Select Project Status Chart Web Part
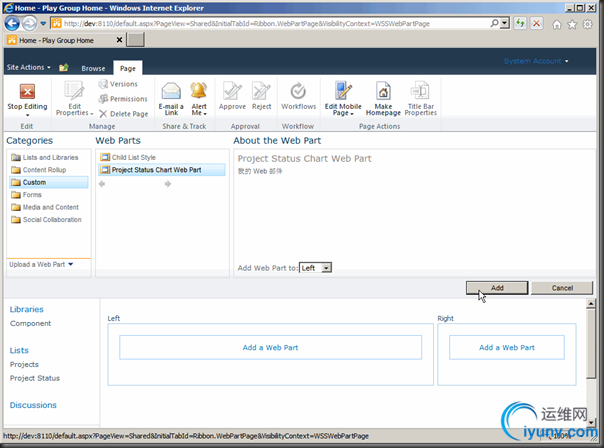604x448 pixels. coord(162,170)
